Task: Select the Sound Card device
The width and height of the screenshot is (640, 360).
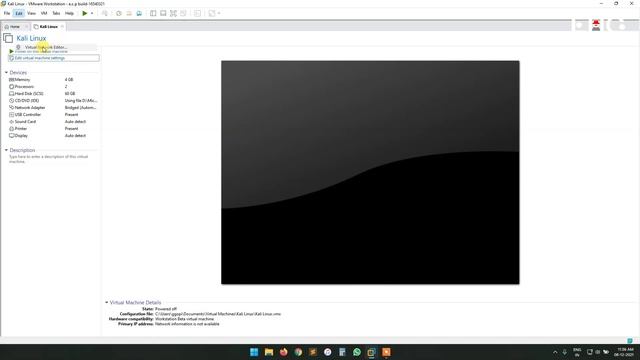Action: point(53,122)
